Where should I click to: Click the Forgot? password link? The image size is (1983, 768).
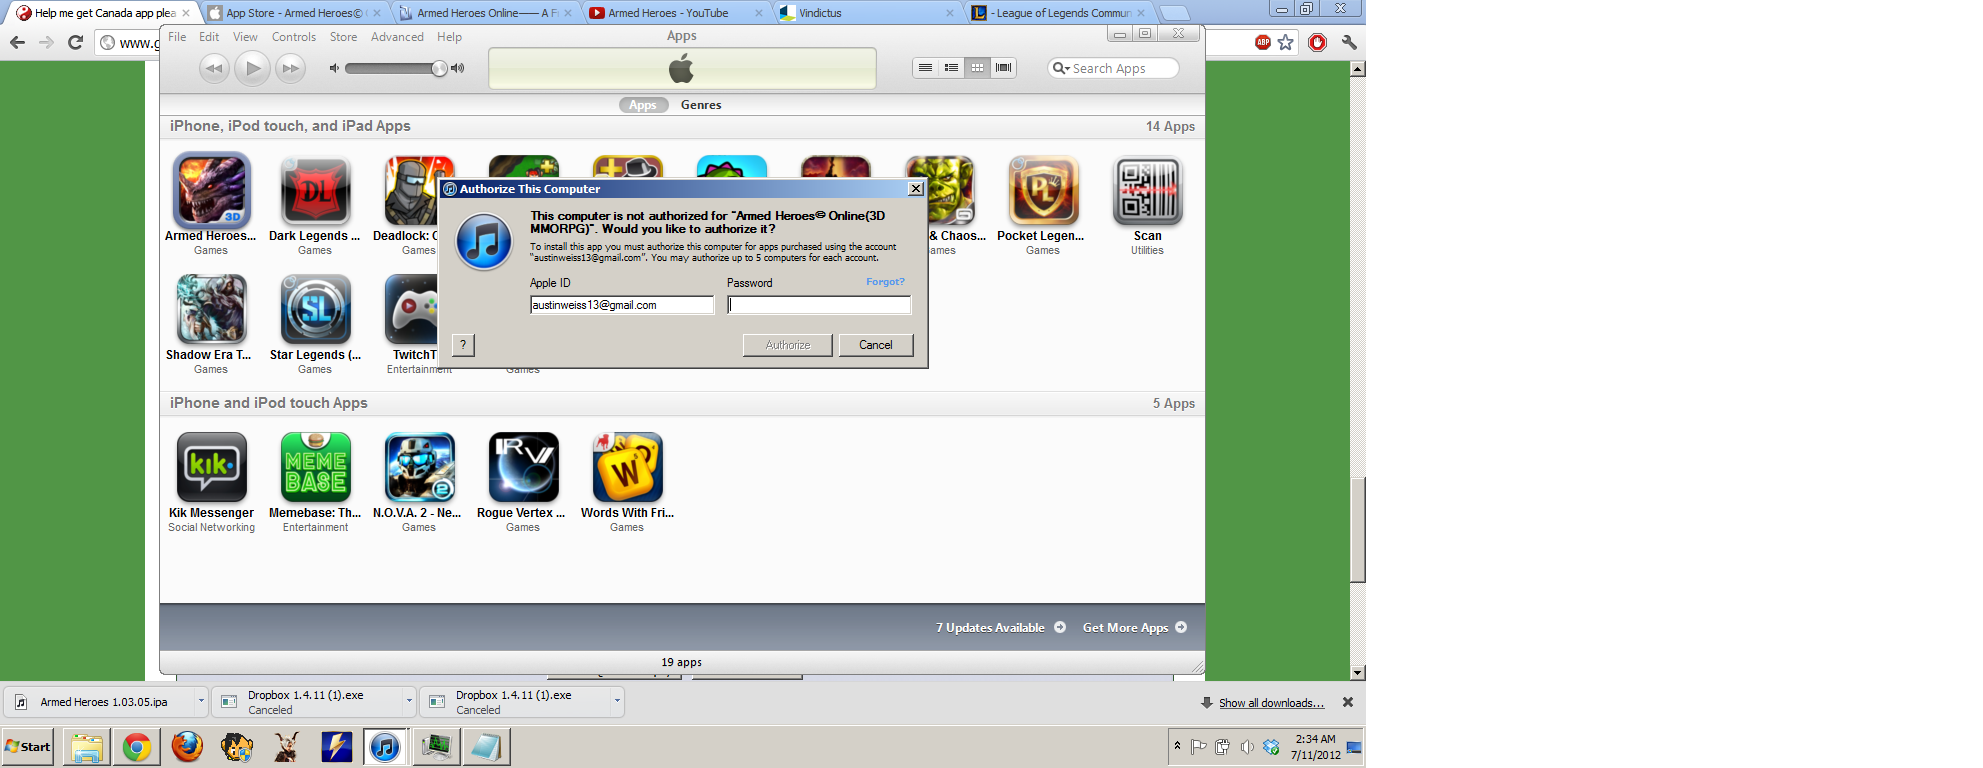pos(885,282)
